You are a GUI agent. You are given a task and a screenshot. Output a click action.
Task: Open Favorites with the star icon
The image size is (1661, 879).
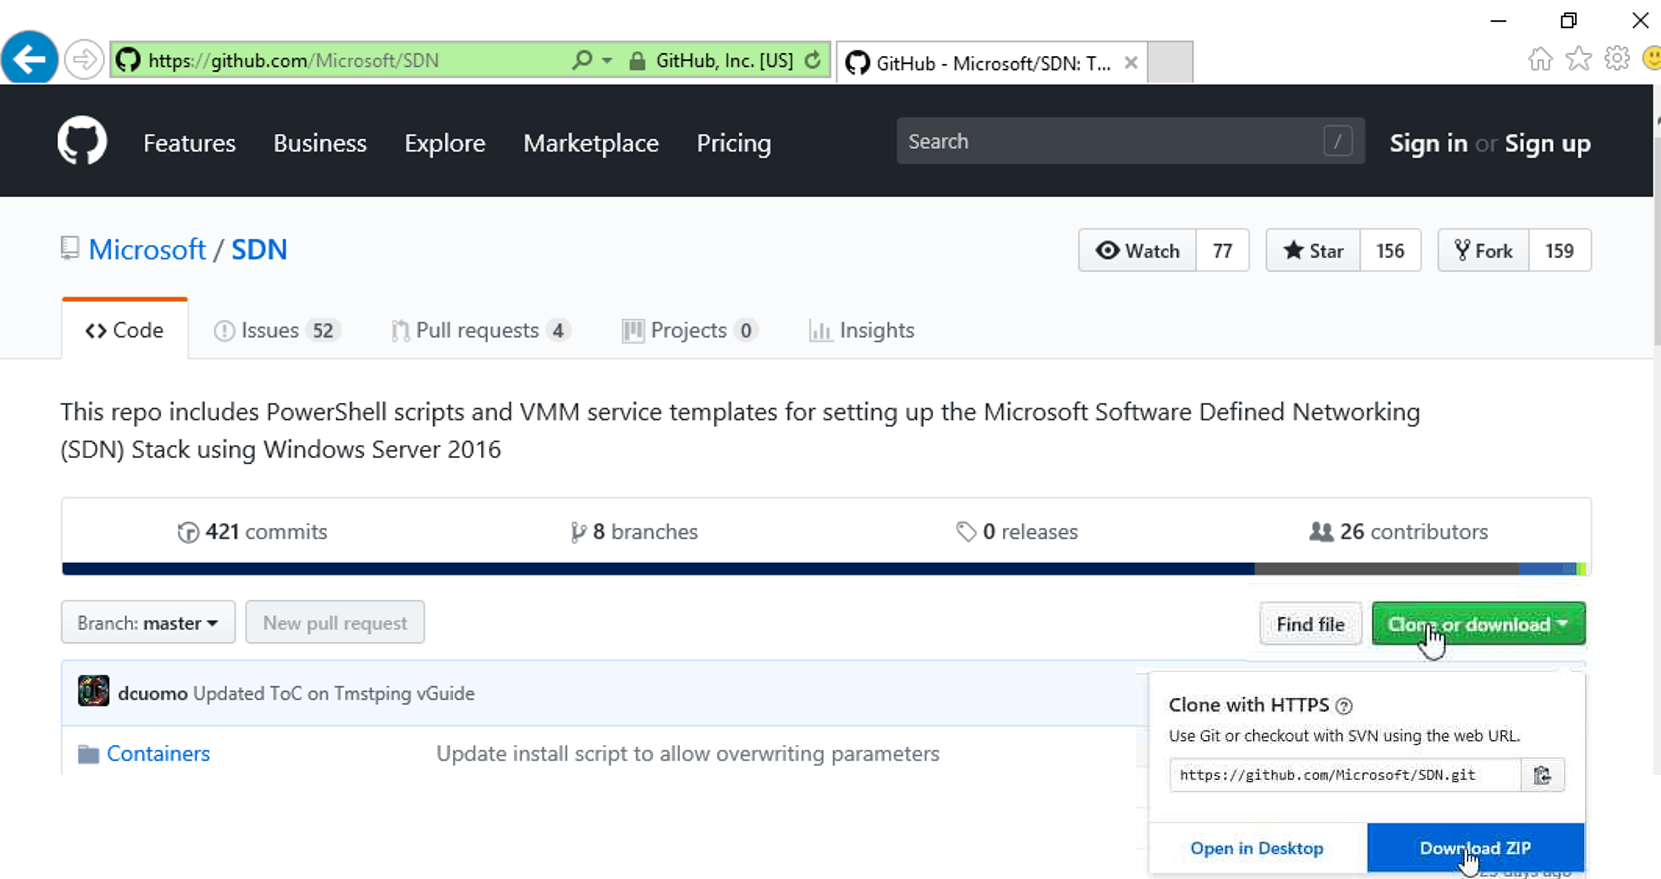(x=1578, y=59)
